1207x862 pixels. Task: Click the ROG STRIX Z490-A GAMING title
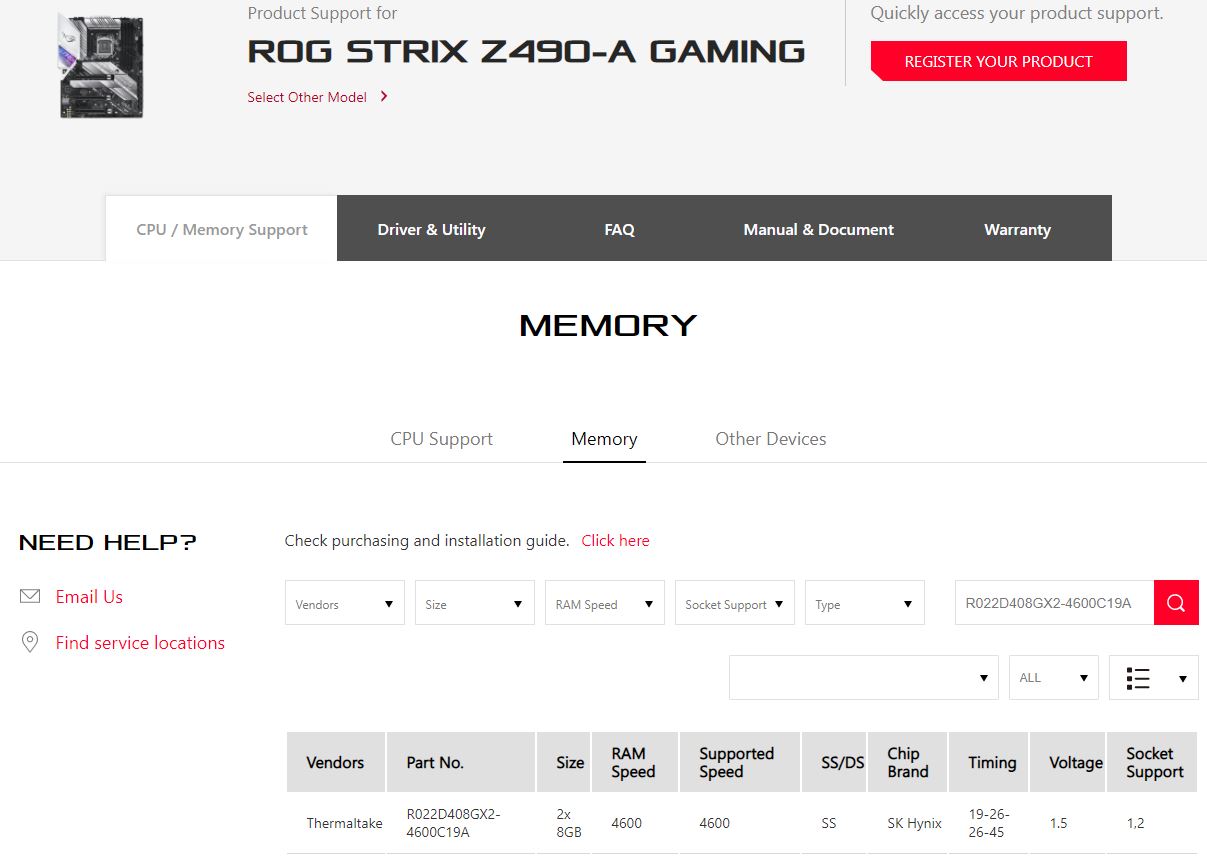pyautogui.click(x=526, y=51)
